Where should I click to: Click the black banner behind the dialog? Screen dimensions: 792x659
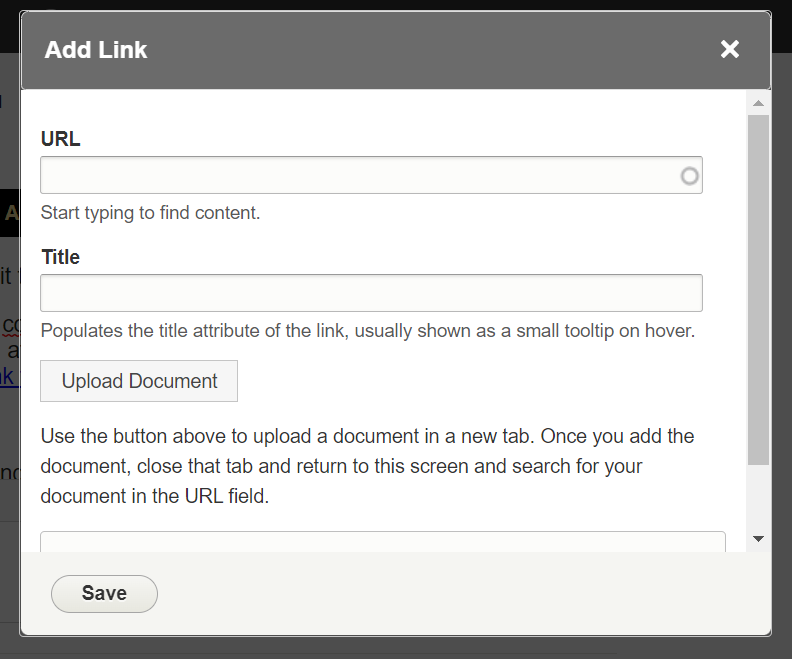pos(9,213)
